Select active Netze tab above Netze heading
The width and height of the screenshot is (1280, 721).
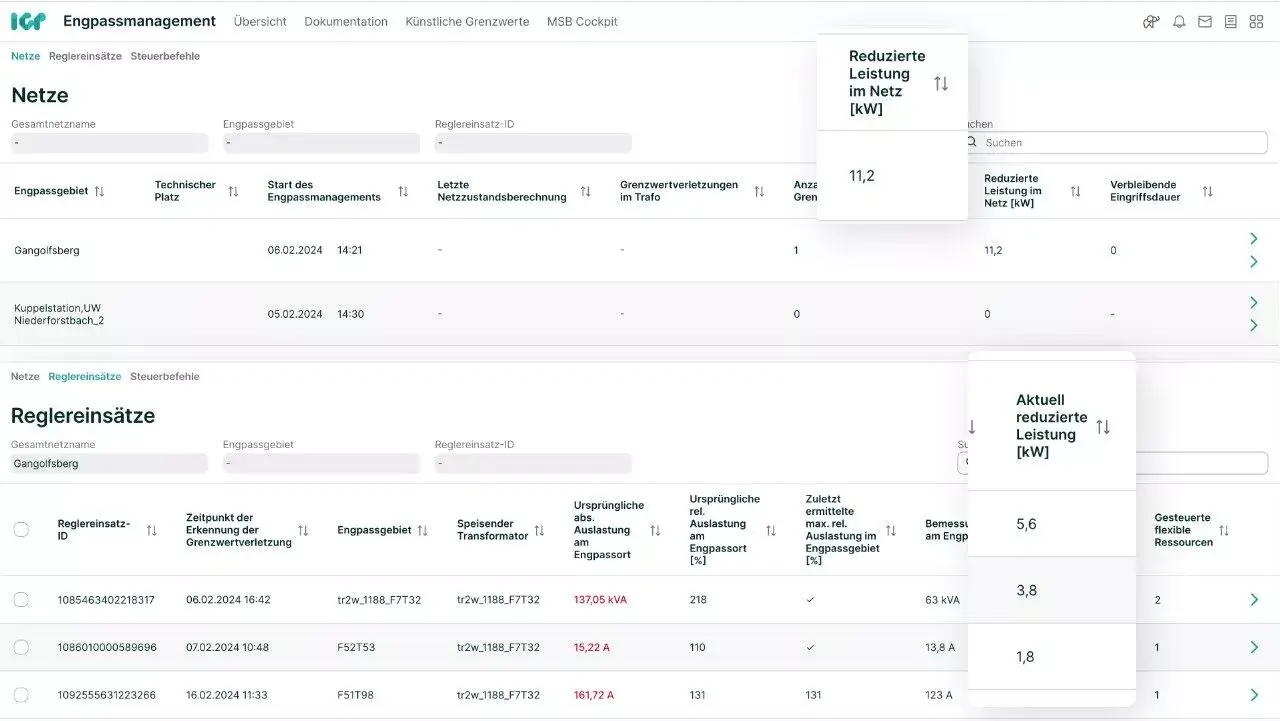point(25,56)
